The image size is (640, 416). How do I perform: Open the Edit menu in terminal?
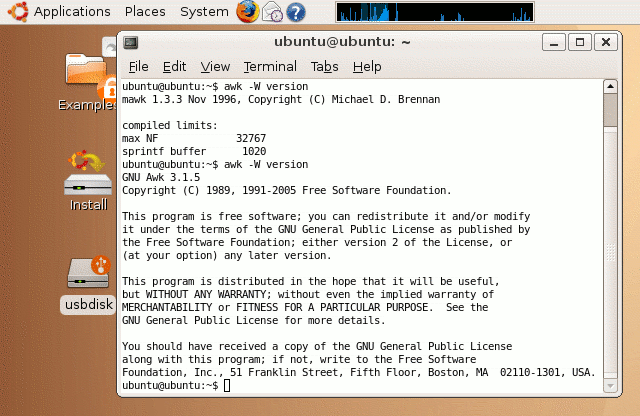pyautogui.click(x=174, y=67)
